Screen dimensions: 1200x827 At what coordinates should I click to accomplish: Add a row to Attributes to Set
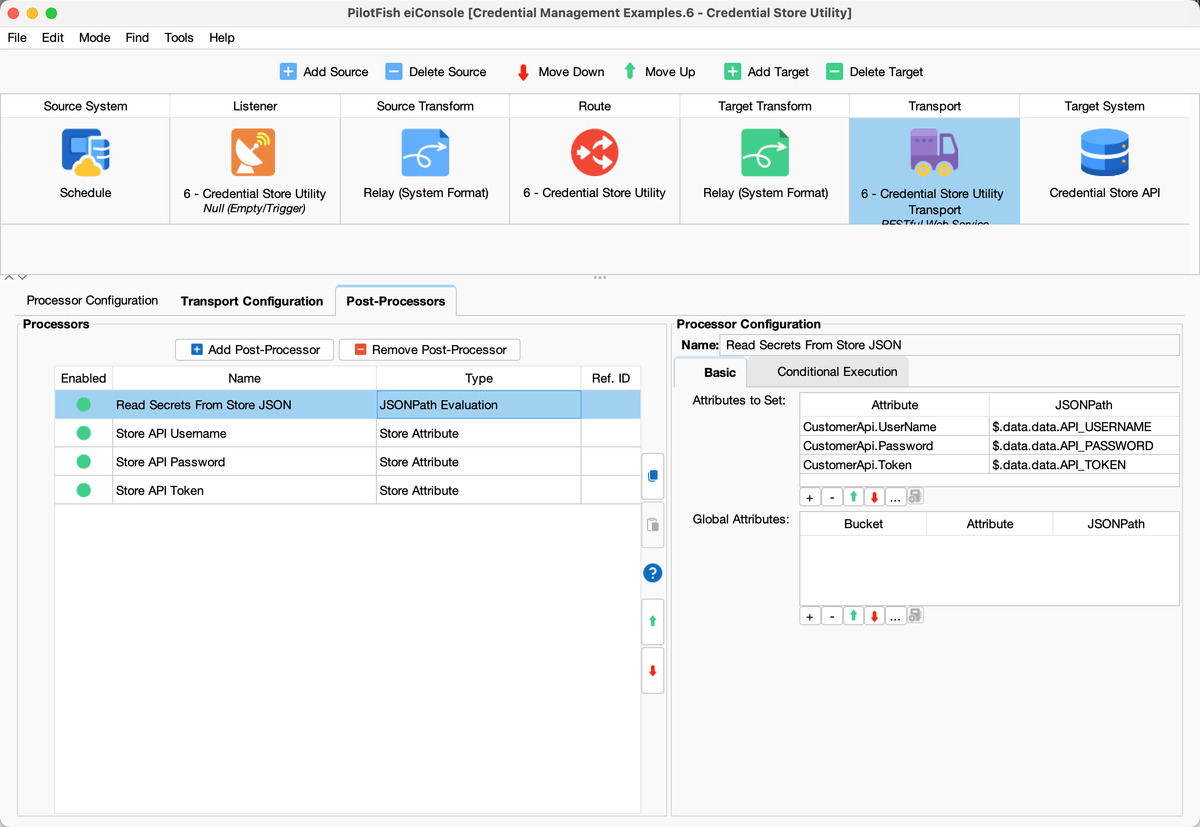coord(810,497)
